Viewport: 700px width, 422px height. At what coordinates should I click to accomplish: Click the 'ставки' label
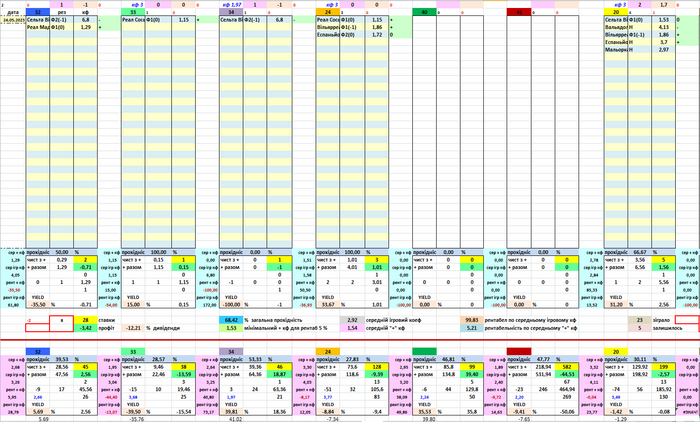click(x=107, y=320)
